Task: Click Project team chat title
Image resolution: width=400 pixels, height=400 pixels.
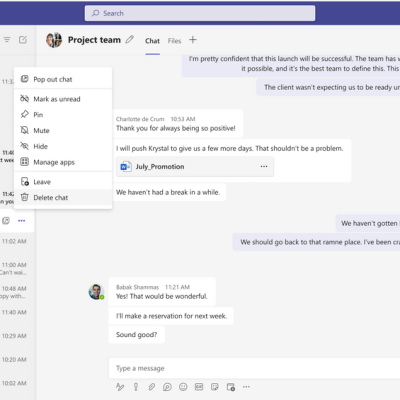Action: [94, 40]
